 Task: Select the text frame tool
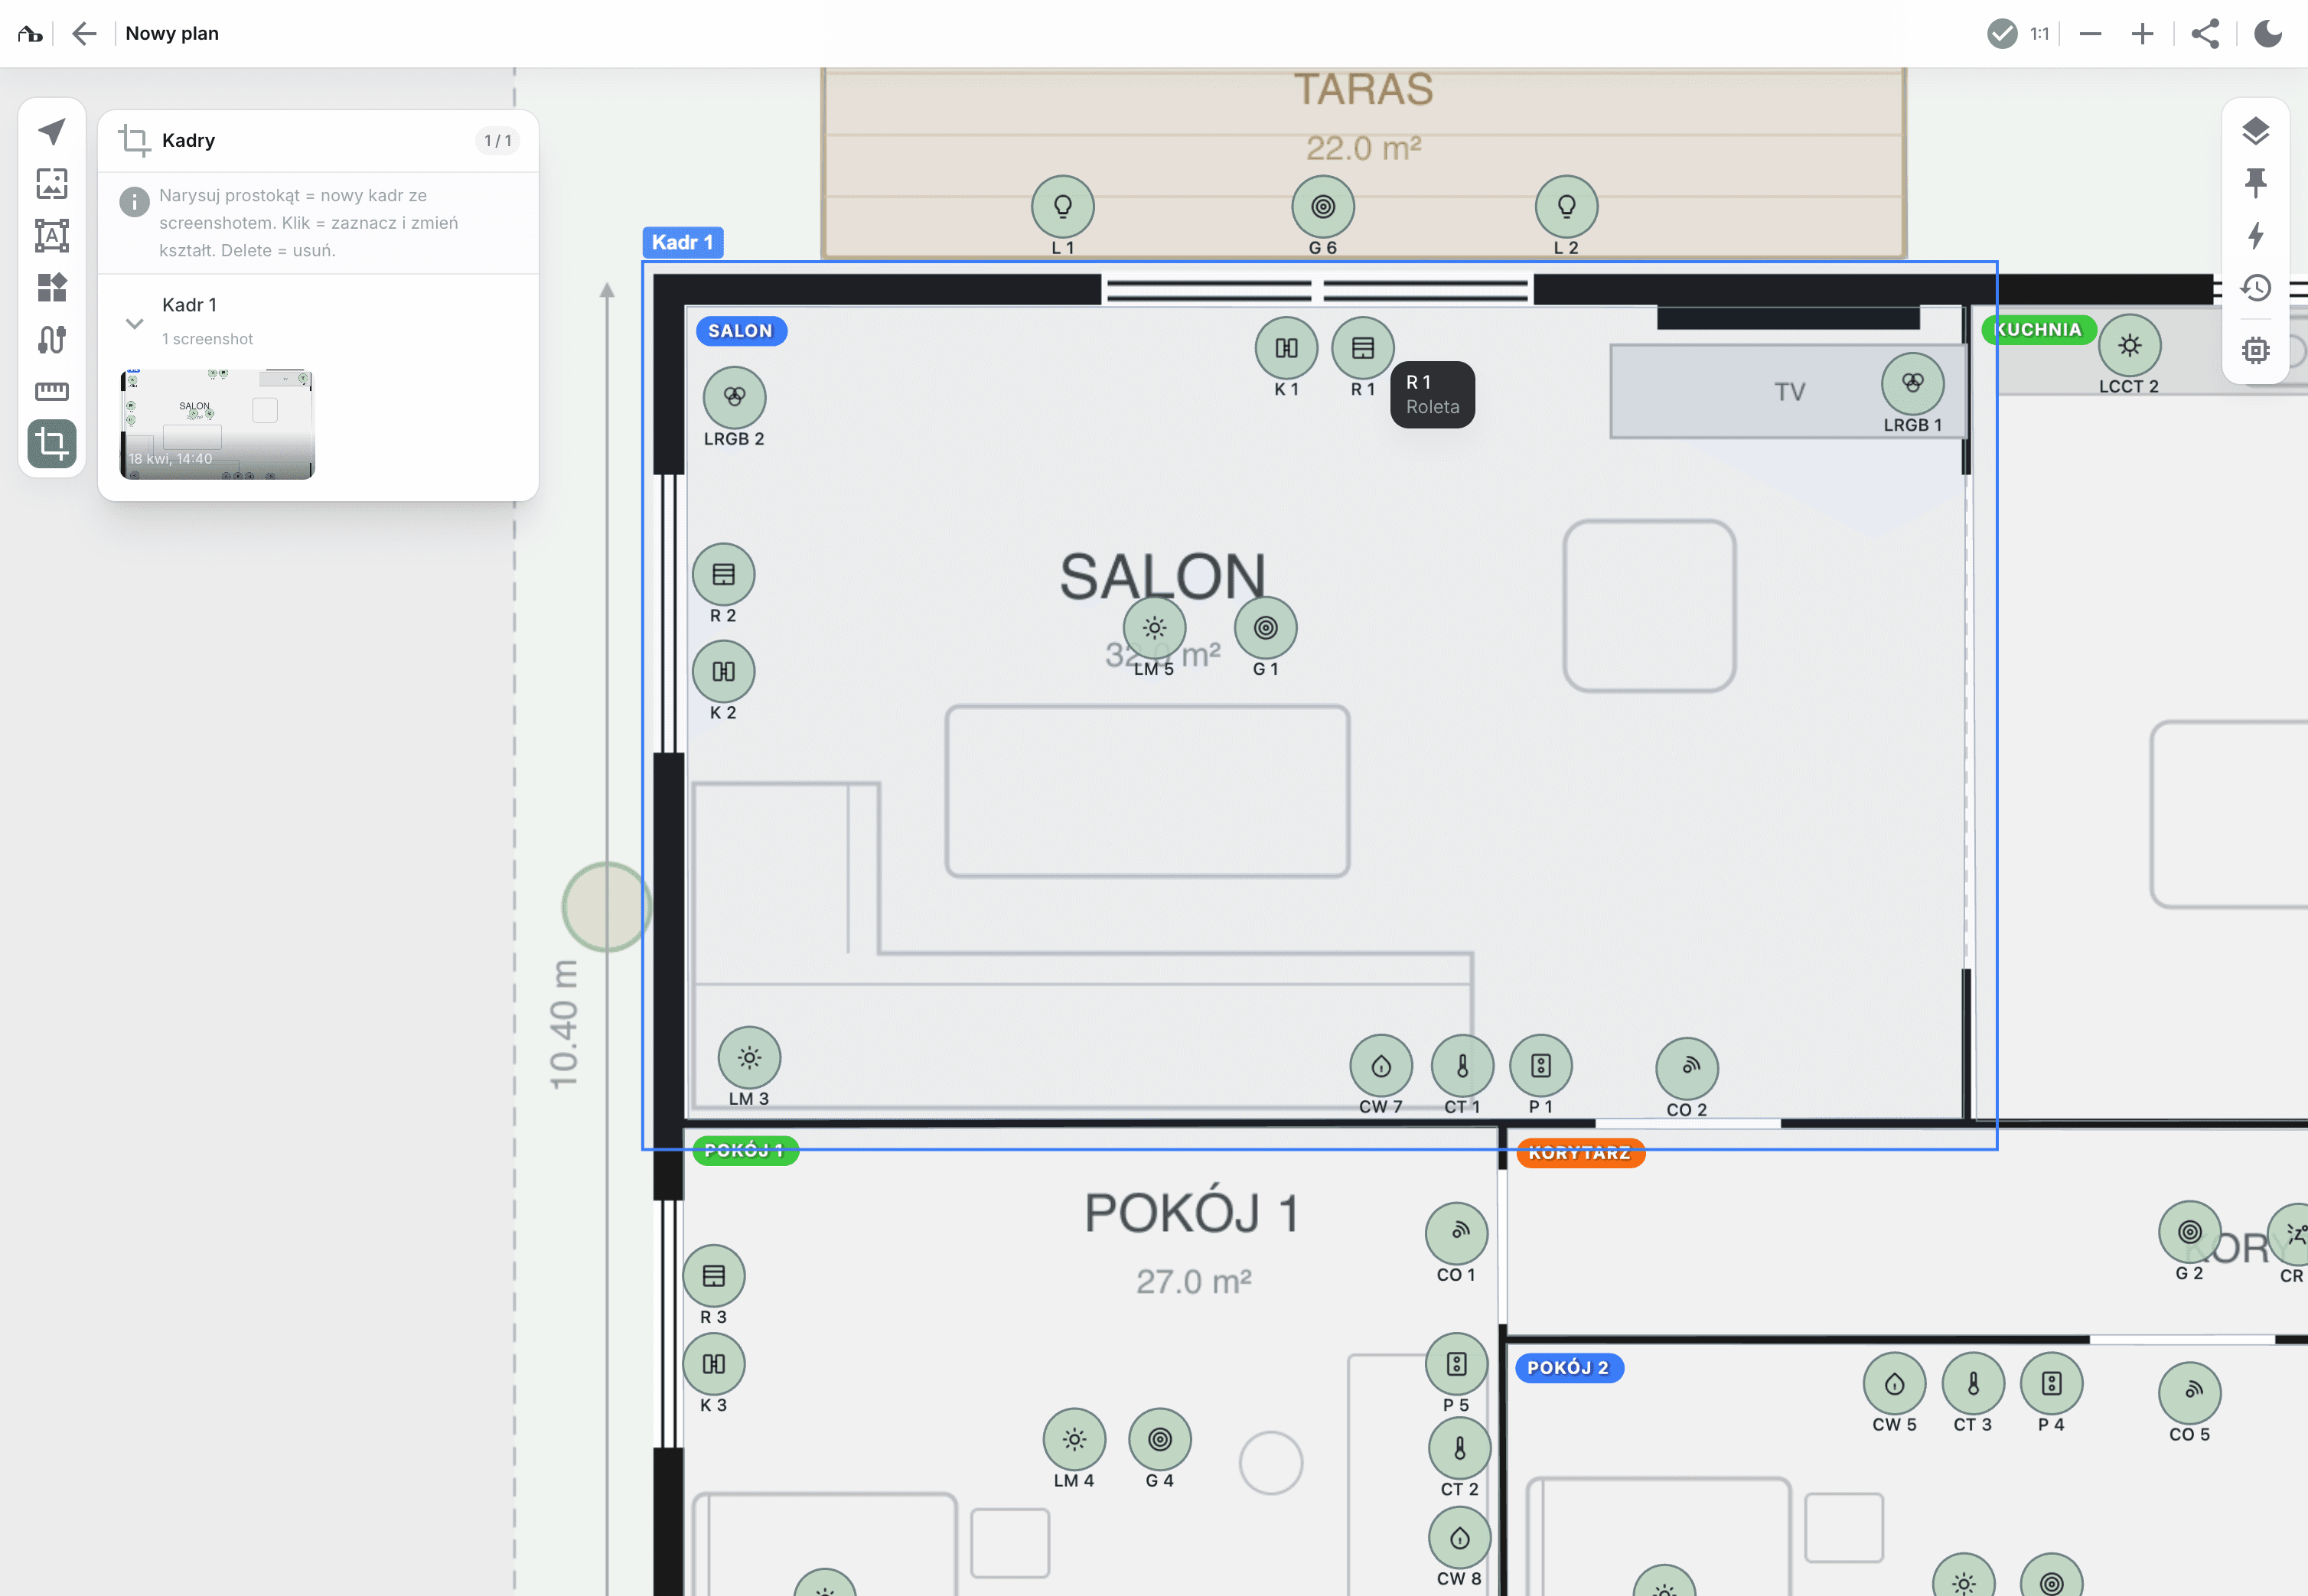(x=52, y=236)
